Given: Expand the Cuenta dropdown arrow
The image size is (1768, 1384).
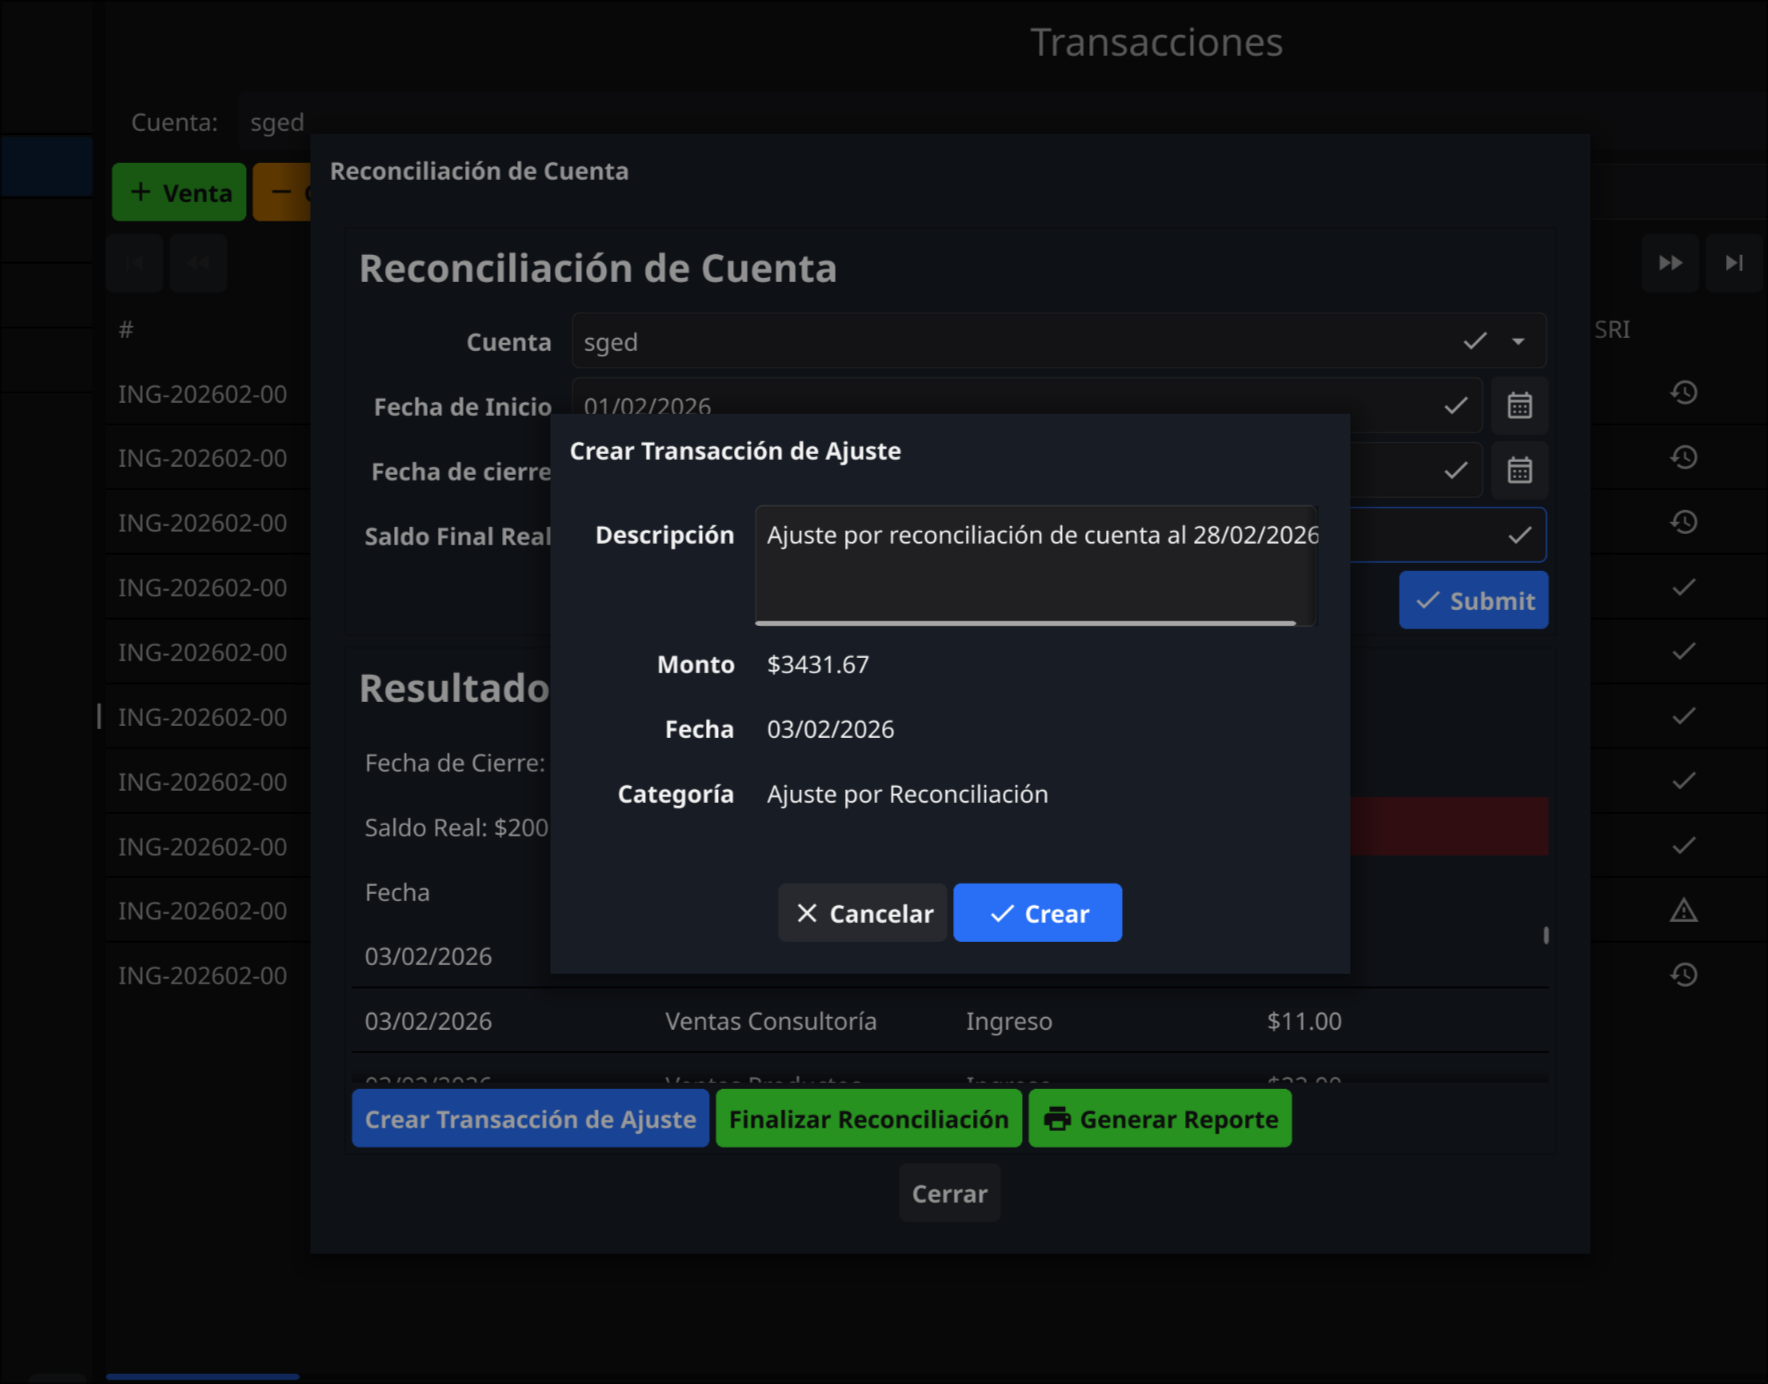Looking at the screenshot, I should click(x=1518, y=342).
